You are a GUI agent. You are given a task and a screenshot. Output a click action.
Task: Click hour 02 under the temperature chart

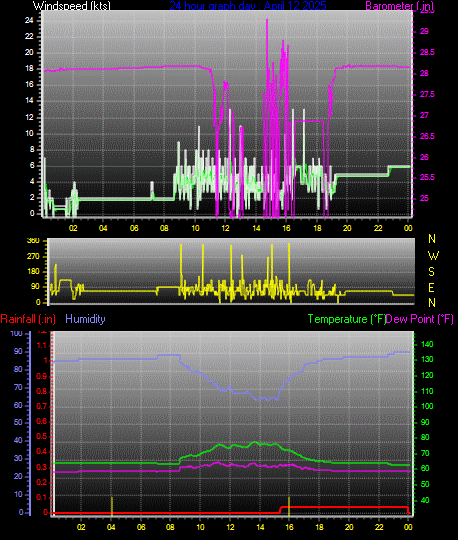pyautogui.click(x=81, y=527)
